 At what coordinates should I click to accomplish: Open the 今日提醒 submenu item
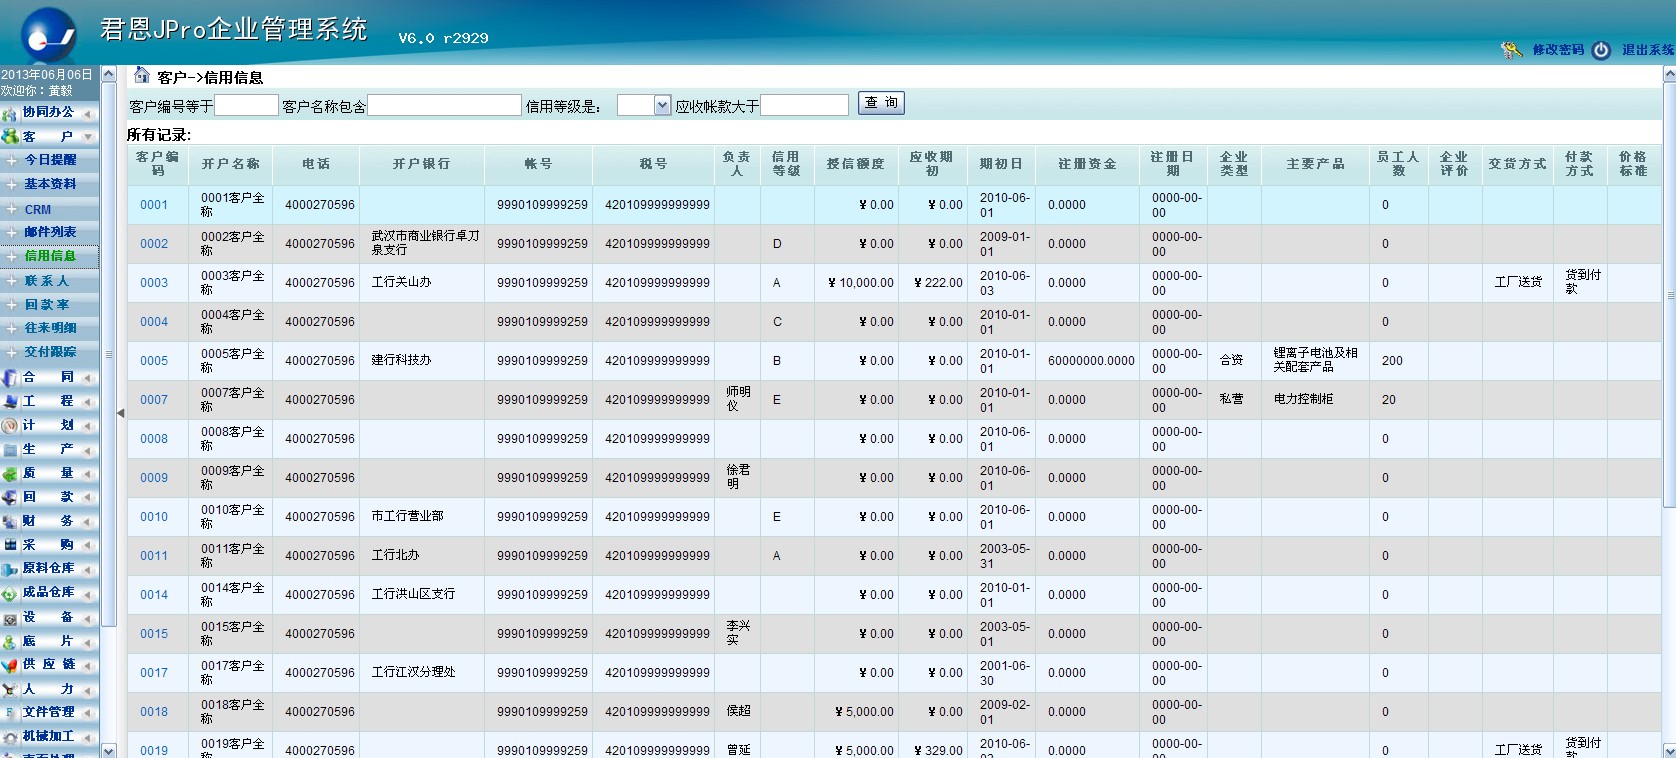coord(50,160)
